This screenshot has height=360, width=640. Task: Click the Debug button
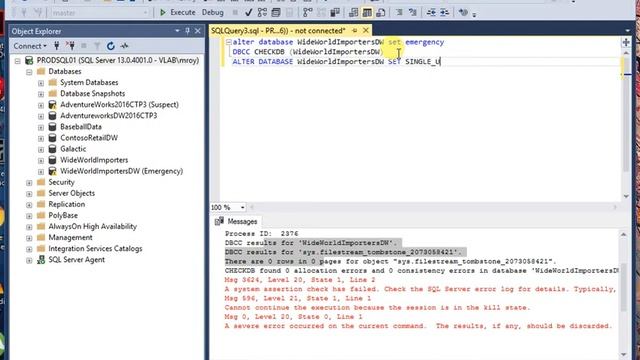tap(213, 13)
